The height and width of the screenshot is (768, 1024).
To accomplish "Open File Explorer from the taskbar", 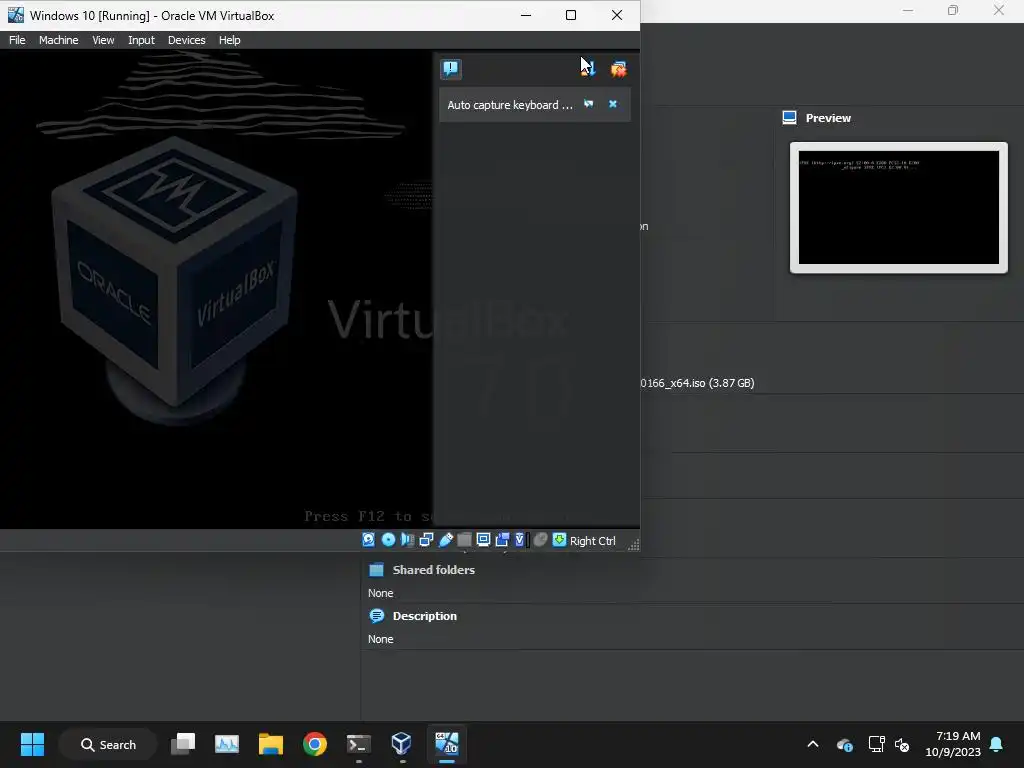I will click(270, 744).
